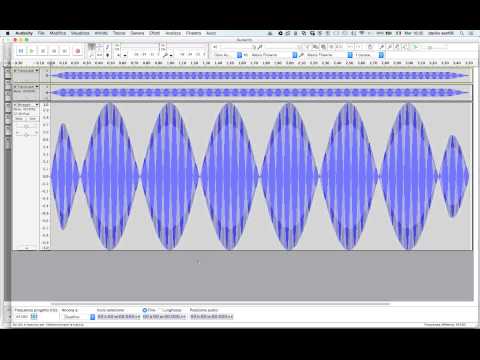The height and width of the screenshot is (360, 480).
Task: Close the second track with its X button
Action: pos(15,87)
